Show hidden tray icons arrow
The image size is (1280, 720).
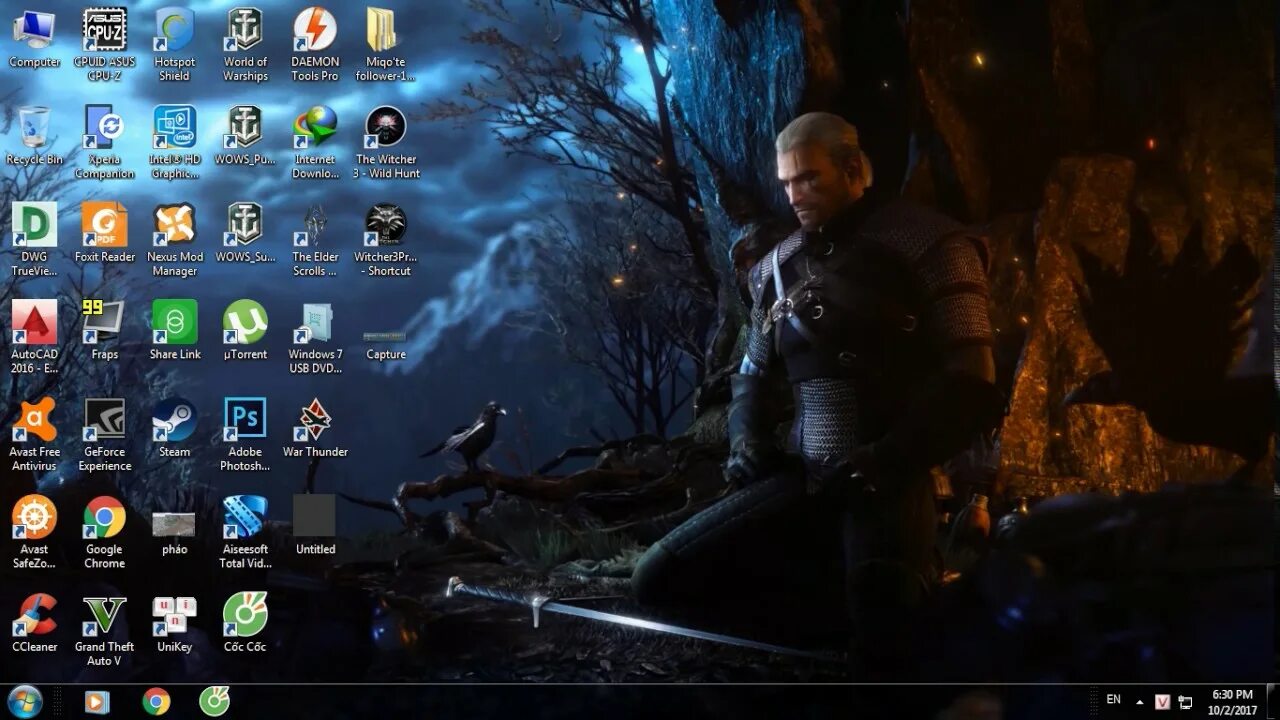coord(1140,702)
